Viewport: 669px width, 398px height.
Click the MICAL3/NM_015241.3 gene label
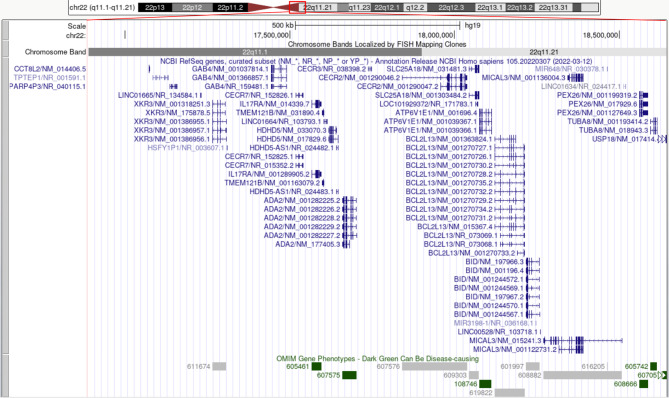click(x=505, y=340)
